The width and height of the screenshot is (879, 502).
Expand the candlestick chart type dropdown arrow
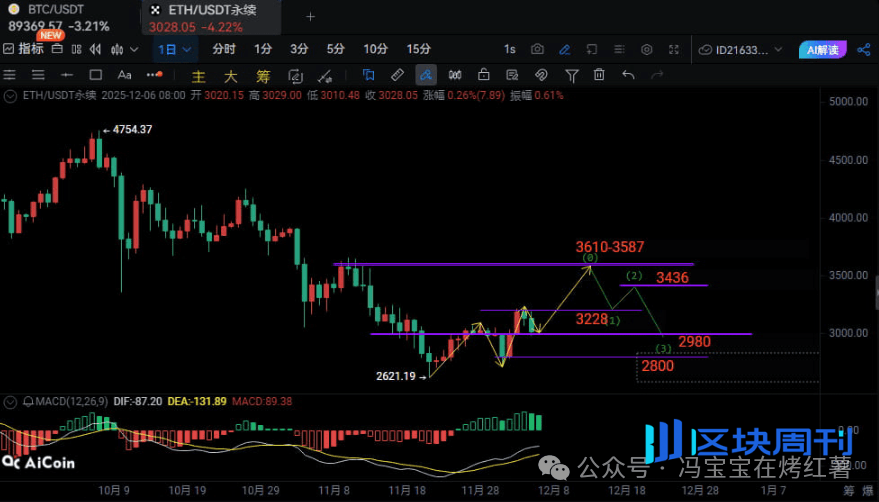pos(134,49)
